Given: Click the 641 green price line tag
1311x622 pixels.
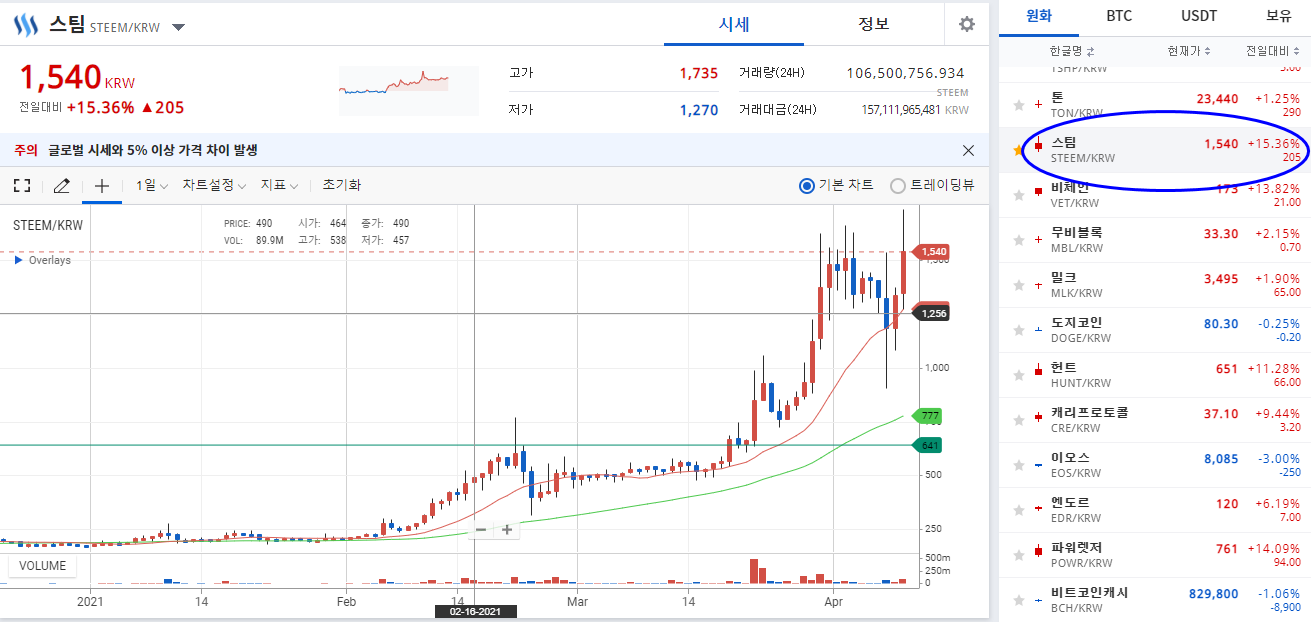Looking at the screenshot, I should pos(929,445).
